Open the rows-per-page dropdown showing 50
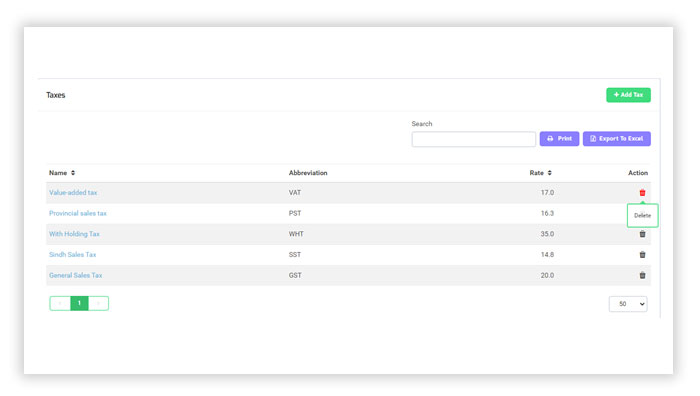 (628, 304)
